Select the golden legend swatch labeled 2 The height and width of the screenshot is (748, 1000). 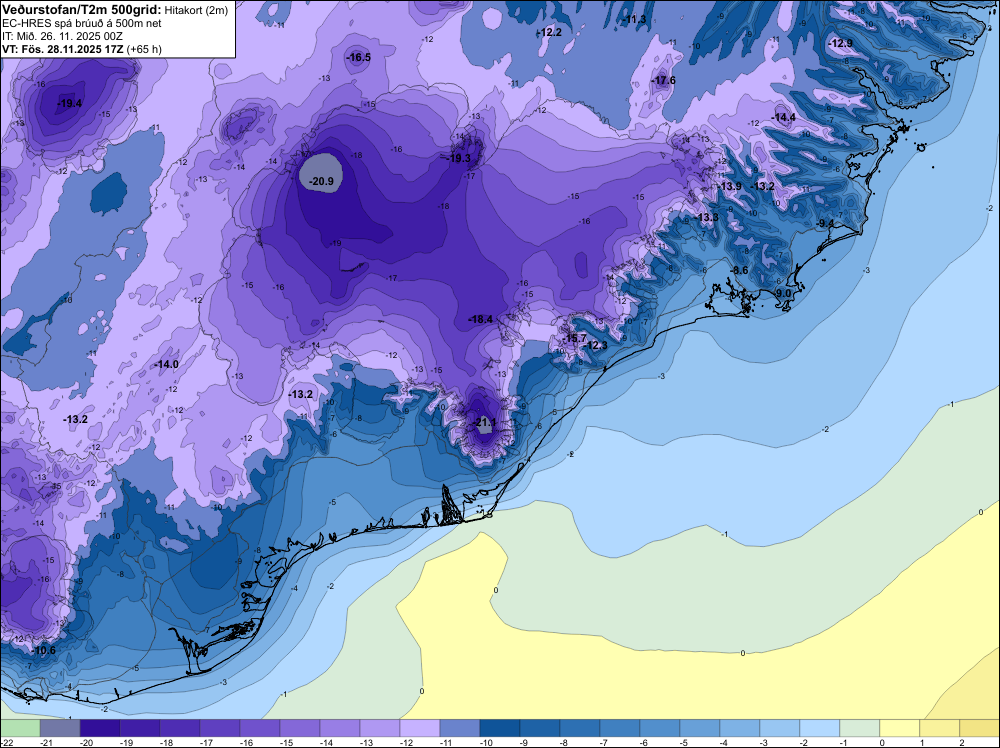[x=980, y=728]
